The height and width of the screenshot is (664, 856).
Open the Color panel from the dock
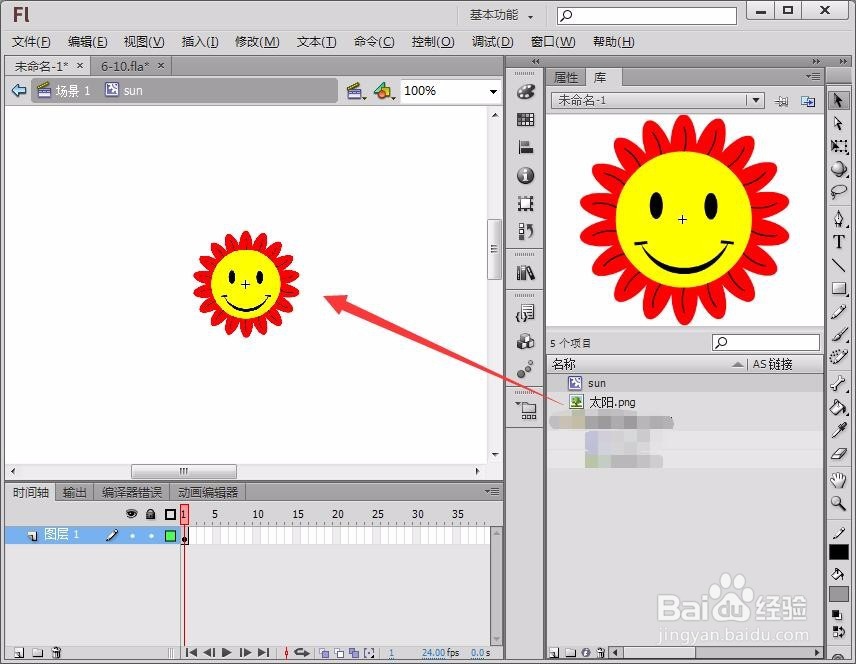point(525,92)
